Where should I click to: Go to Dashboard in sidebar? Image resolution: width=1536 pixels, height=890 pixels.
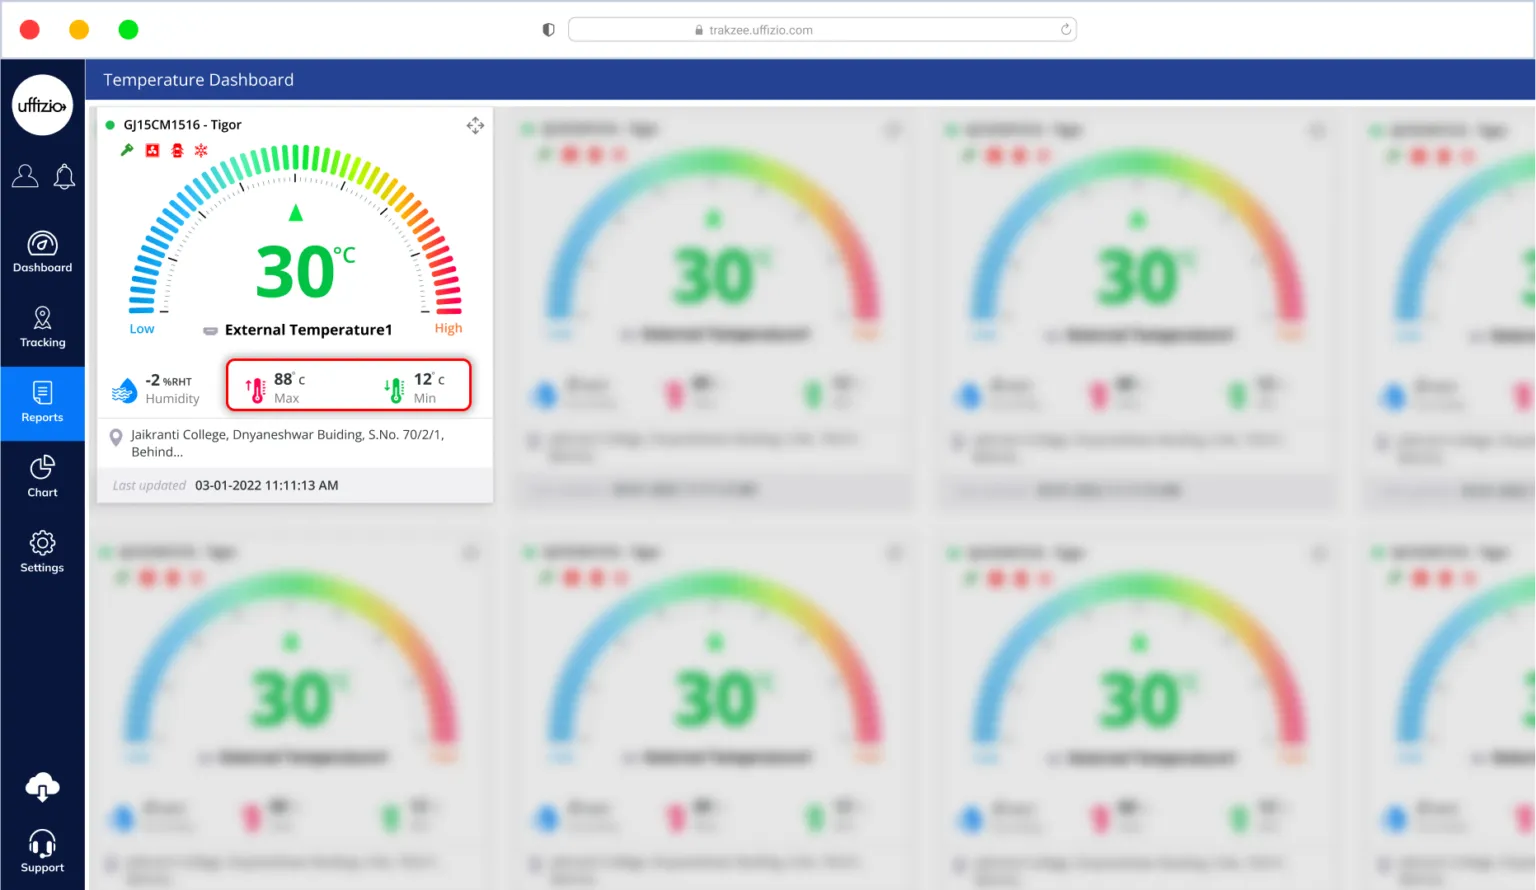point(42,252)
